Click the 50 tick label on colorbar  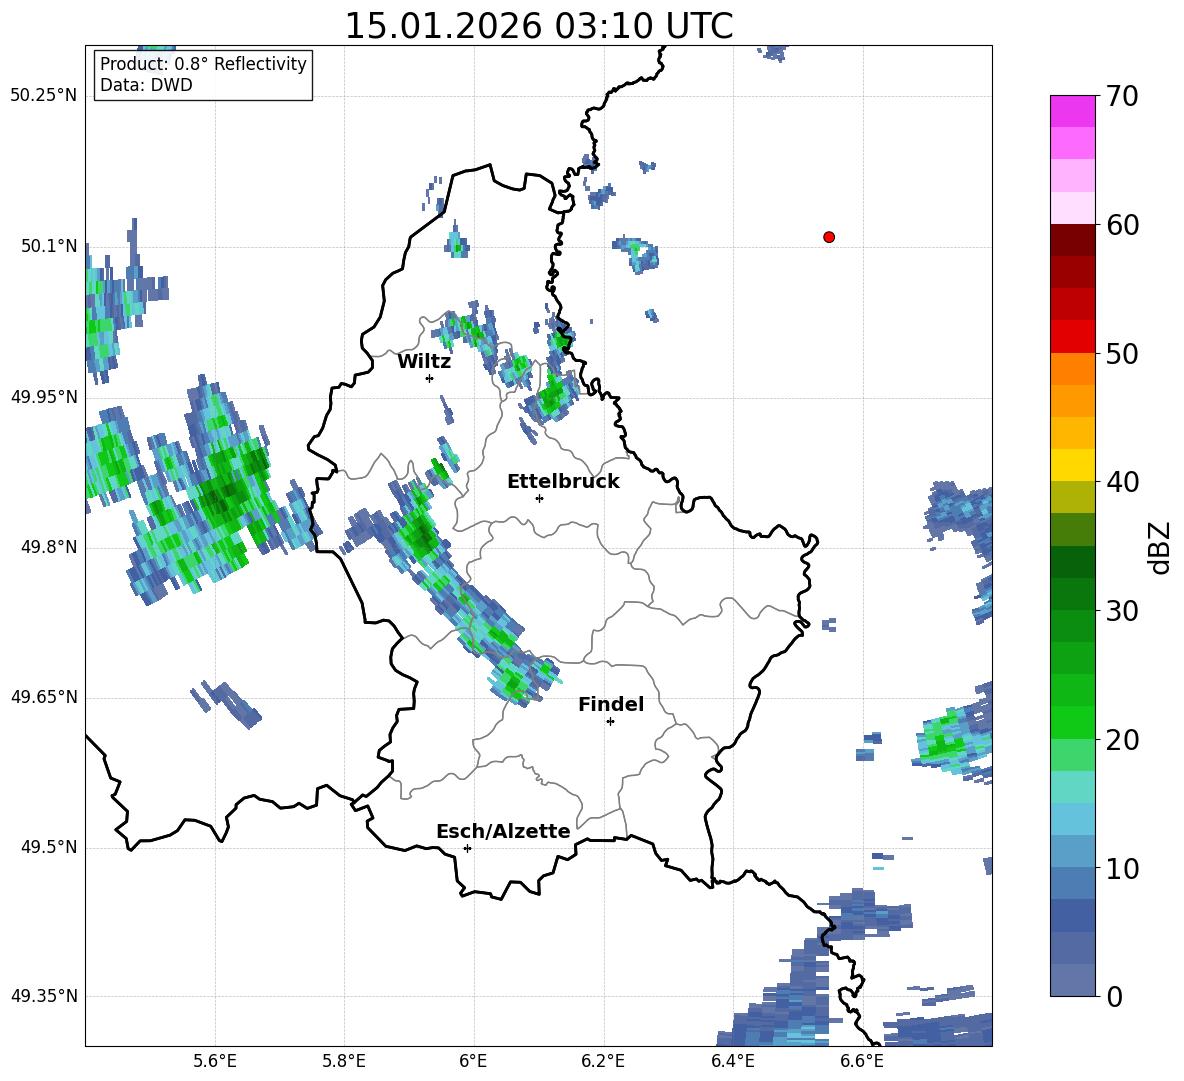pos(1121,353)
